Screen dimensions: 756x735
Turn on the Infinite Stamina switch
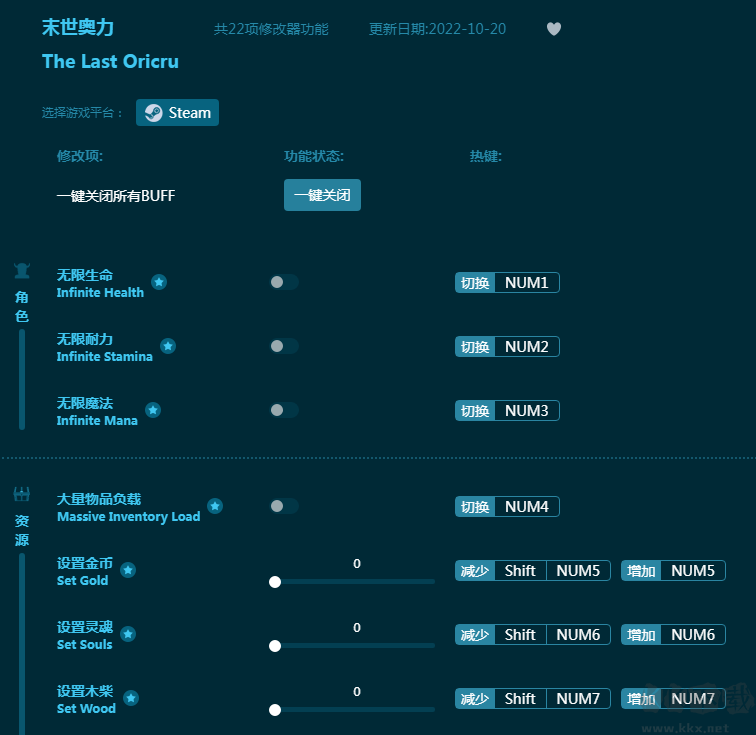click(x=284, y=346)
